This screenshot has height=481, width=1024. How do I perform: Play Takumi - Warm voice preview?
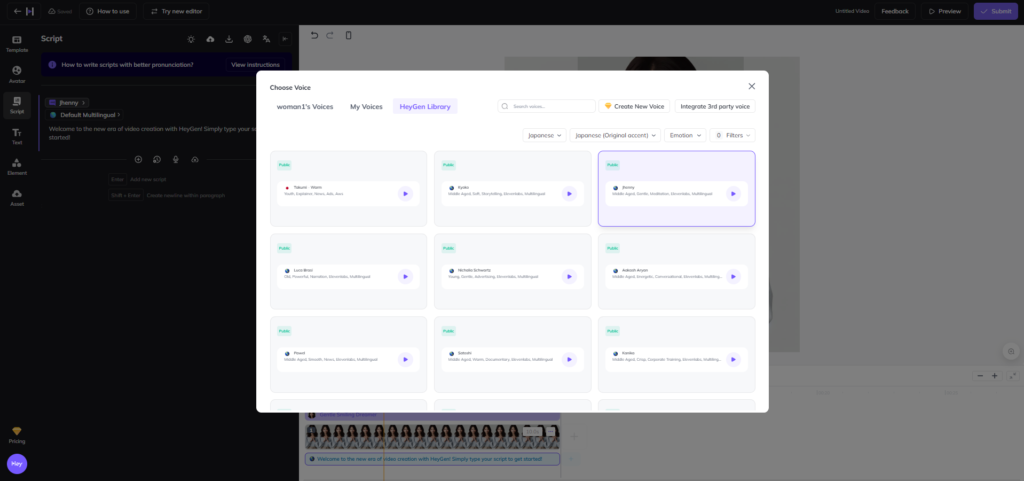tap(406, 194)
